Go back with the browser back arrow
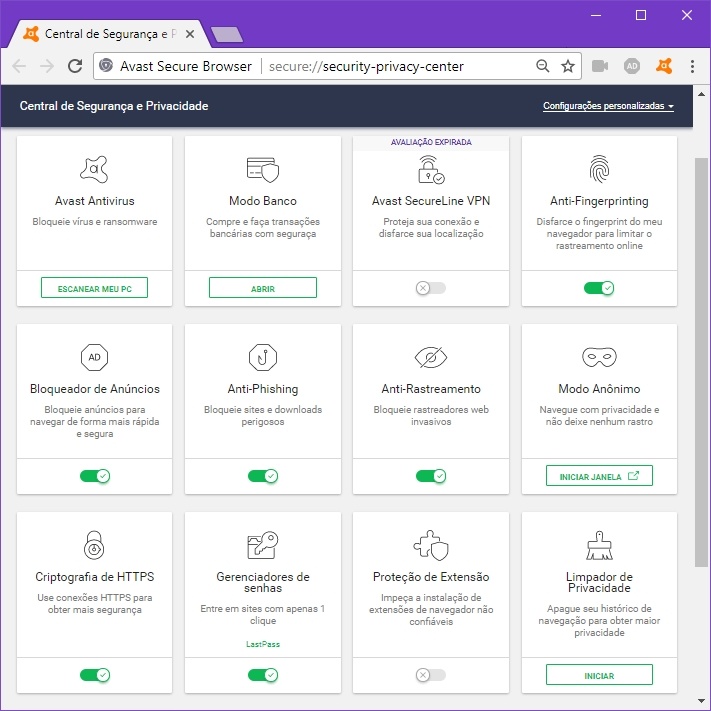Screen dimensions: 711x711 (x=19, y=66)
